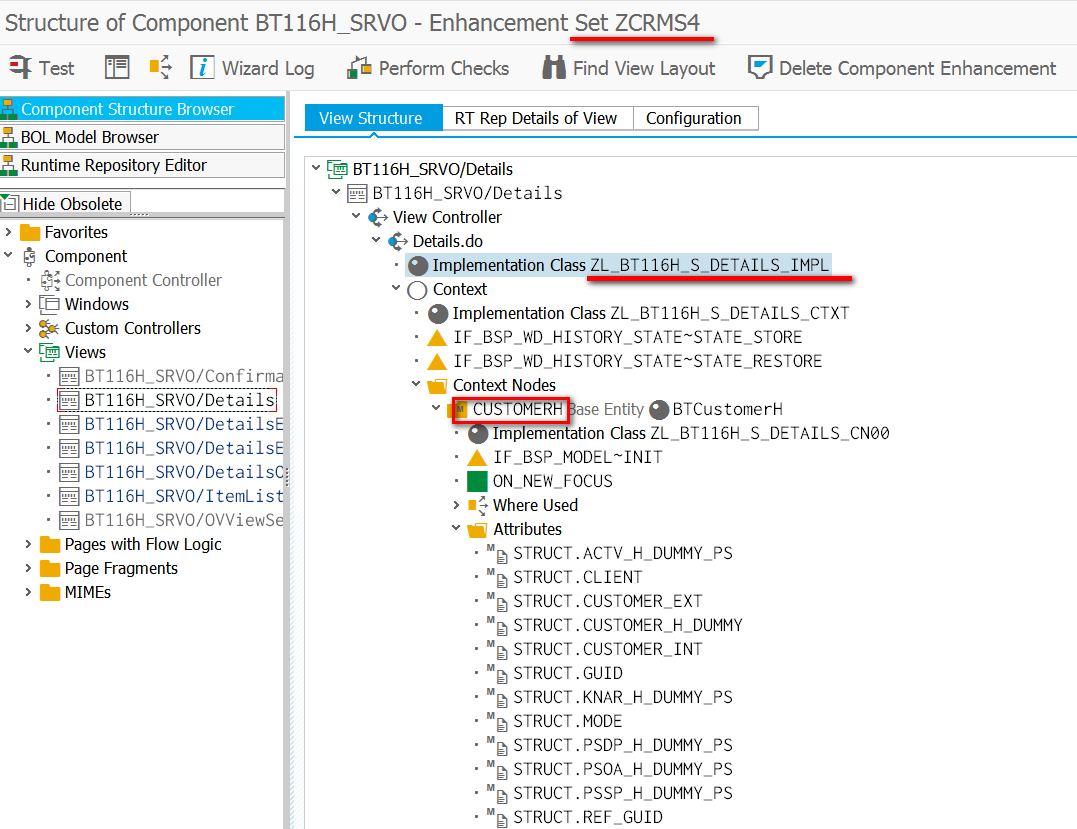Open Runtime Repository Editor
This screenshot has width=1077, height=829.
tap(142, 166)
